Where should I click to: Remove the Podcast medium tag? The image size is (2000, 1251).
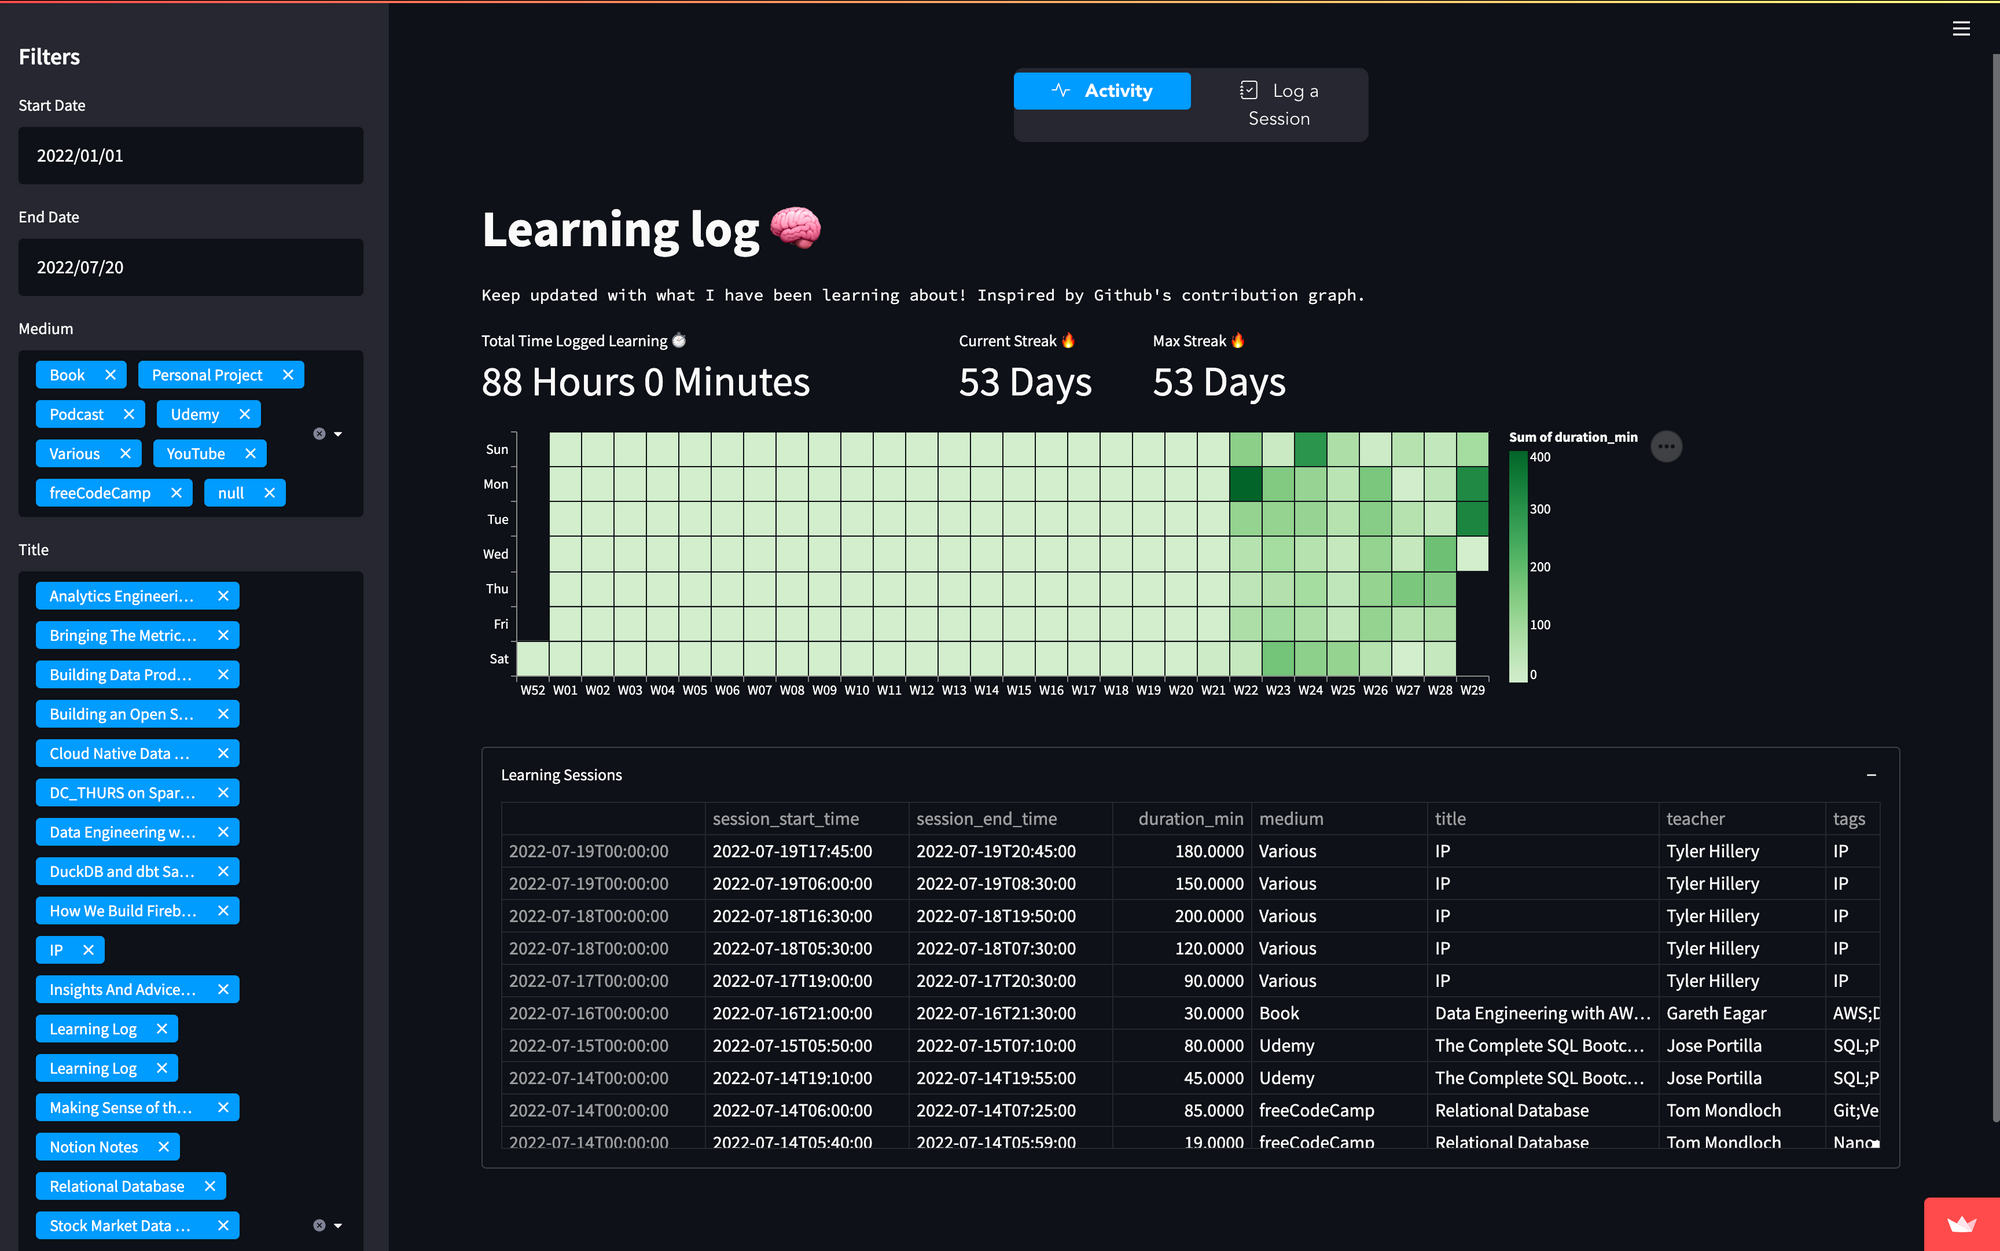pyautogui.click(x=129, y=414)
